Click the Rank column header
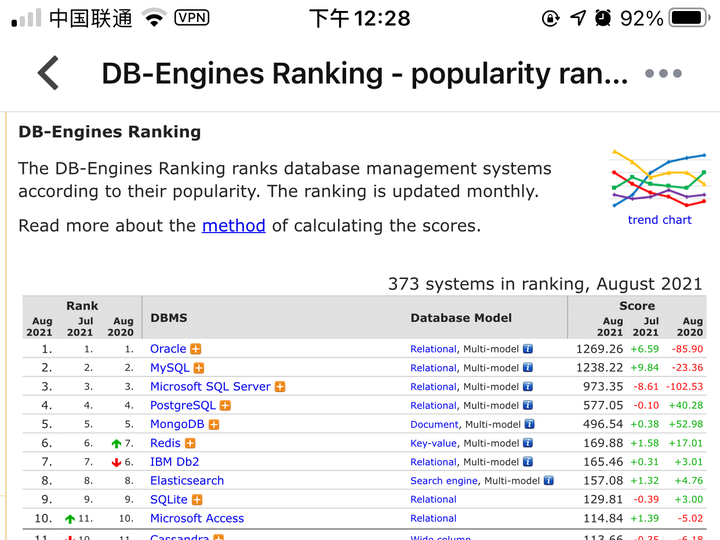This screenshot has width=720, height=540. (x=82, y=306)
